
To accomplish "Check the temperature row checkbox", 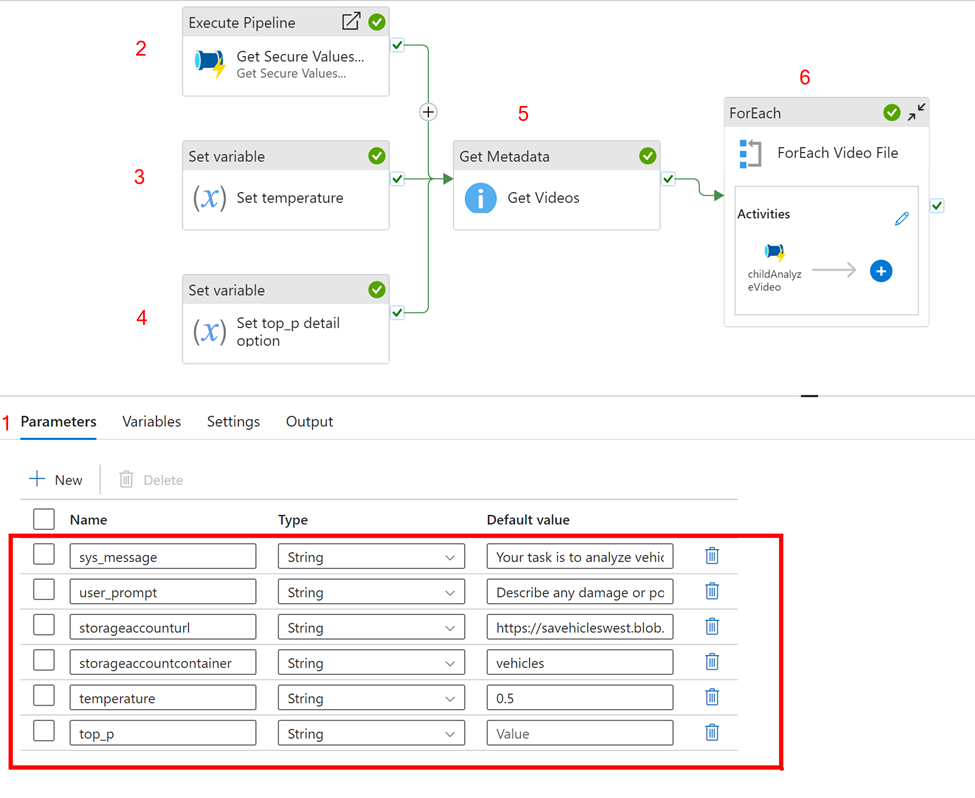I will coord(44,696).
